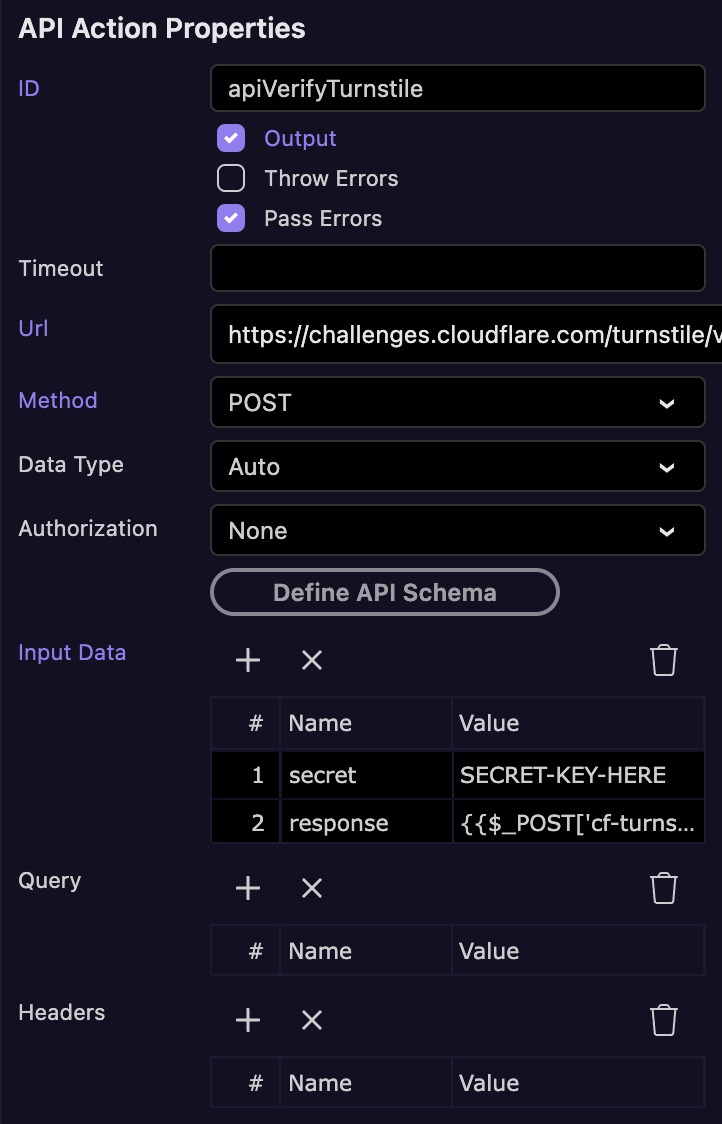
Task: Open the Method dropdown showing POST
Action: tap(457, 403)
